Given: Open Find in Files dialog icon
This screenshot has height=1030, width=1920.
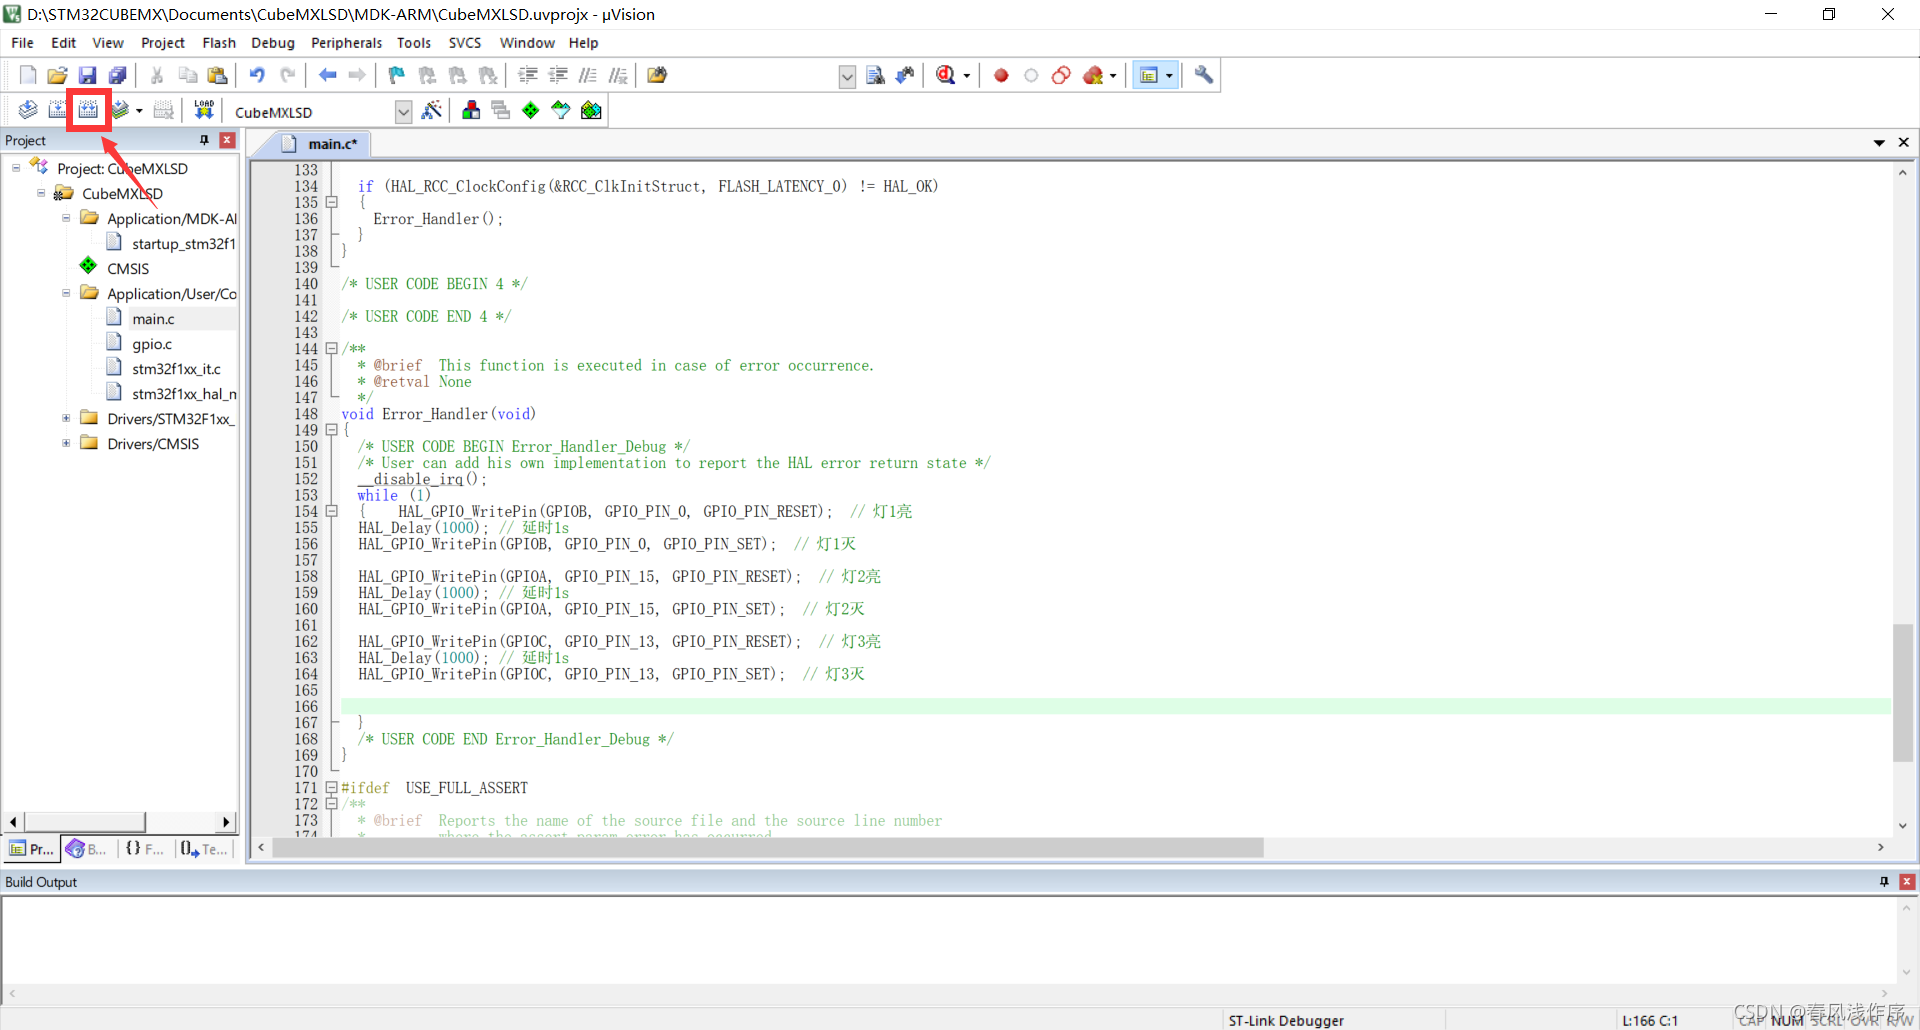Looking at the screenshot, I should (657, 75).
